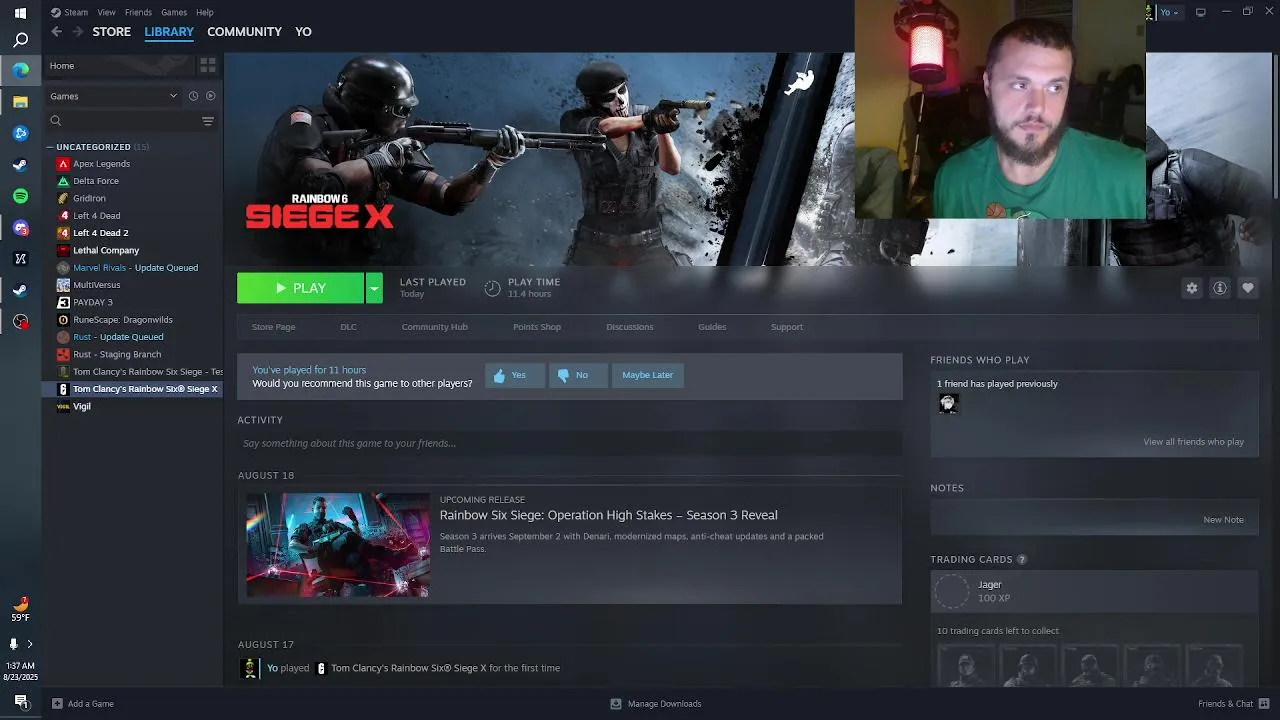The image size is (1280, 720).
Task: Open the Manage Downloads icon
Action: 616,703
